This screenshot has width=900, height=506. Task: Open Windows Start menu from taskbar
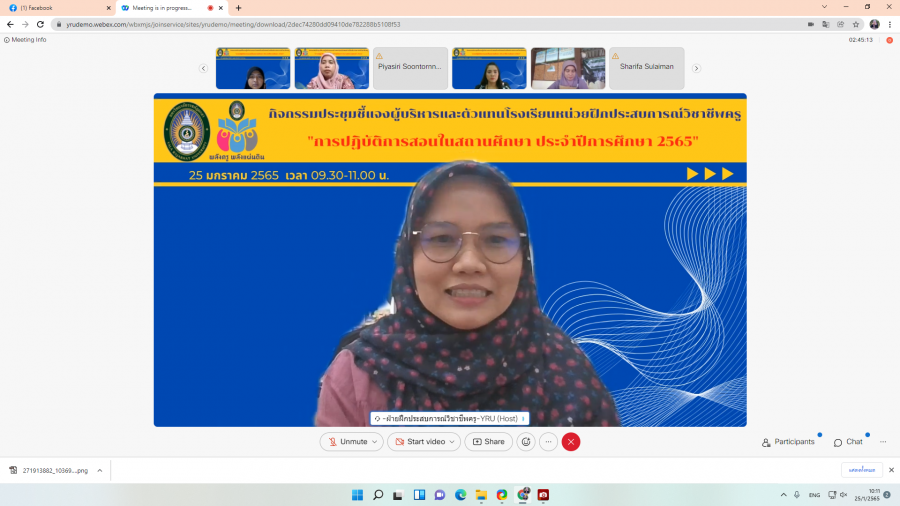358,495
